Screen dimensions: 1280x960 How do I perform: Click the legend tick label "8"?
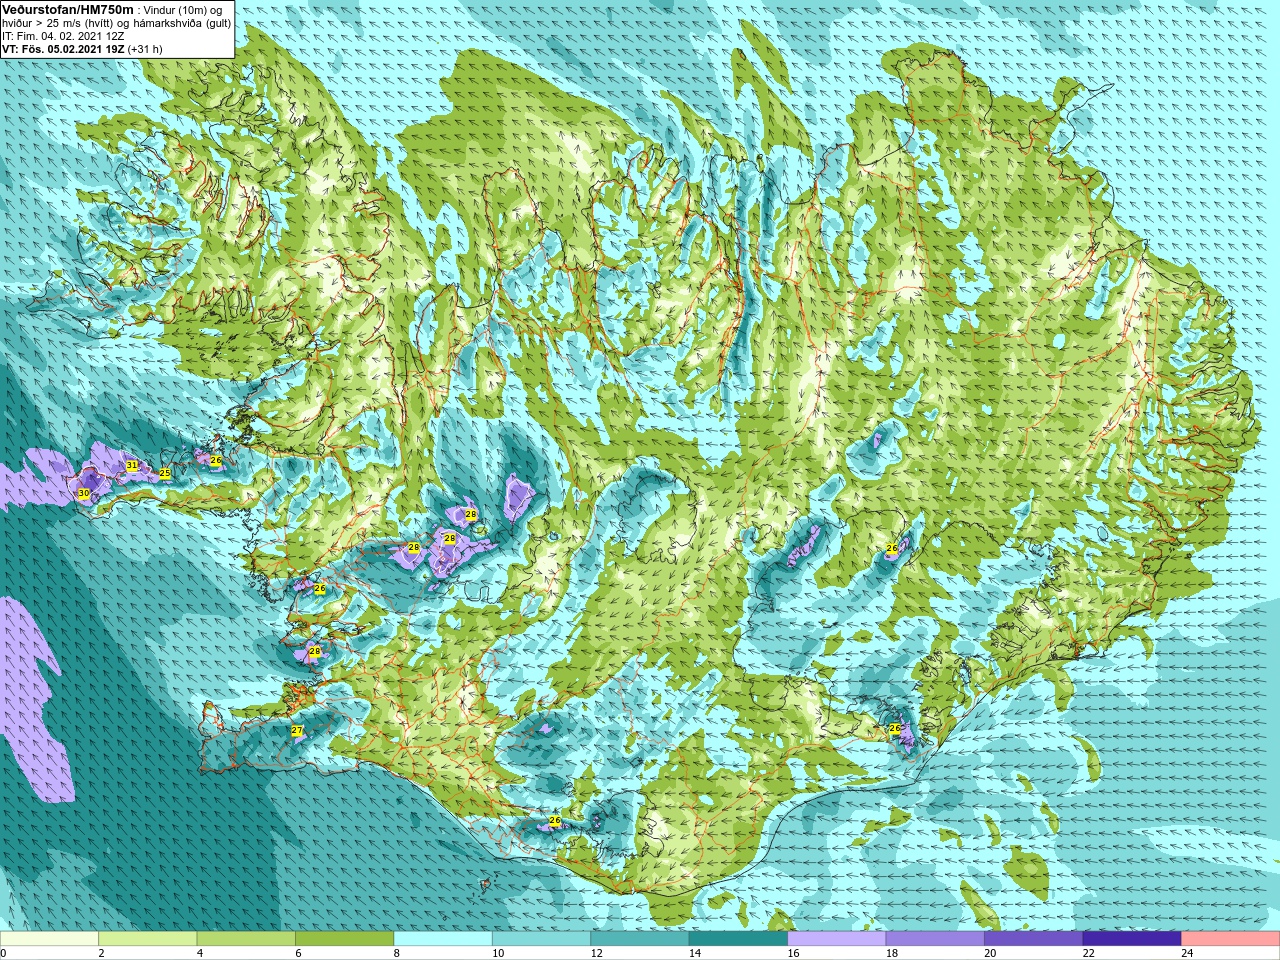(397, 954)
